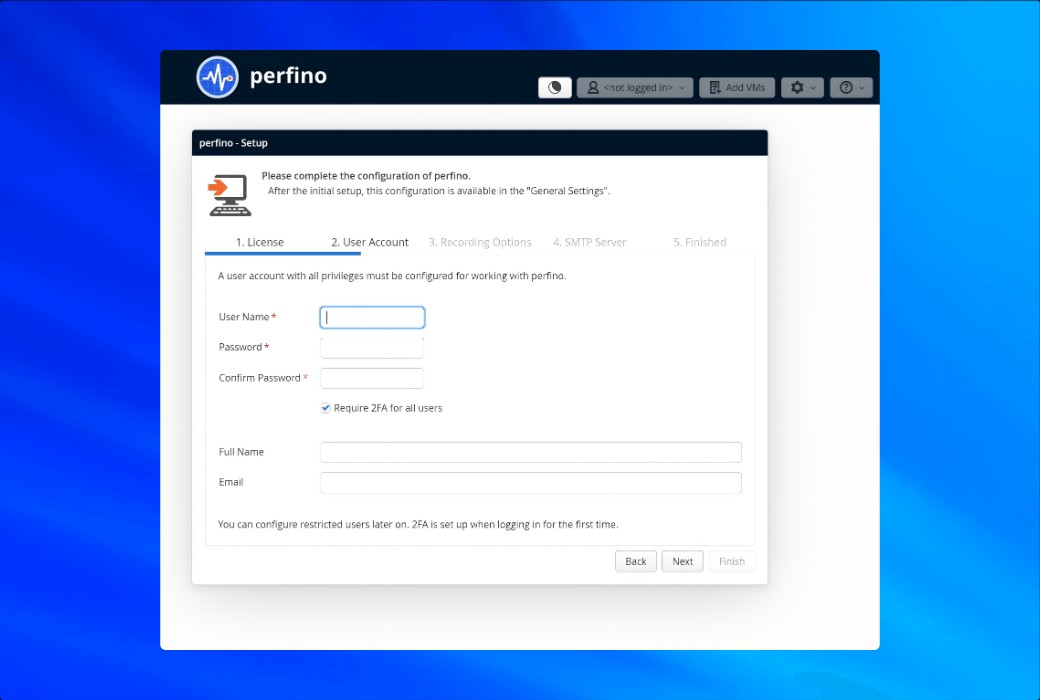The image size is (1040, 700).
Task: Focus the User Name input field
Action: pyautogui.click(x=372, y=317)
